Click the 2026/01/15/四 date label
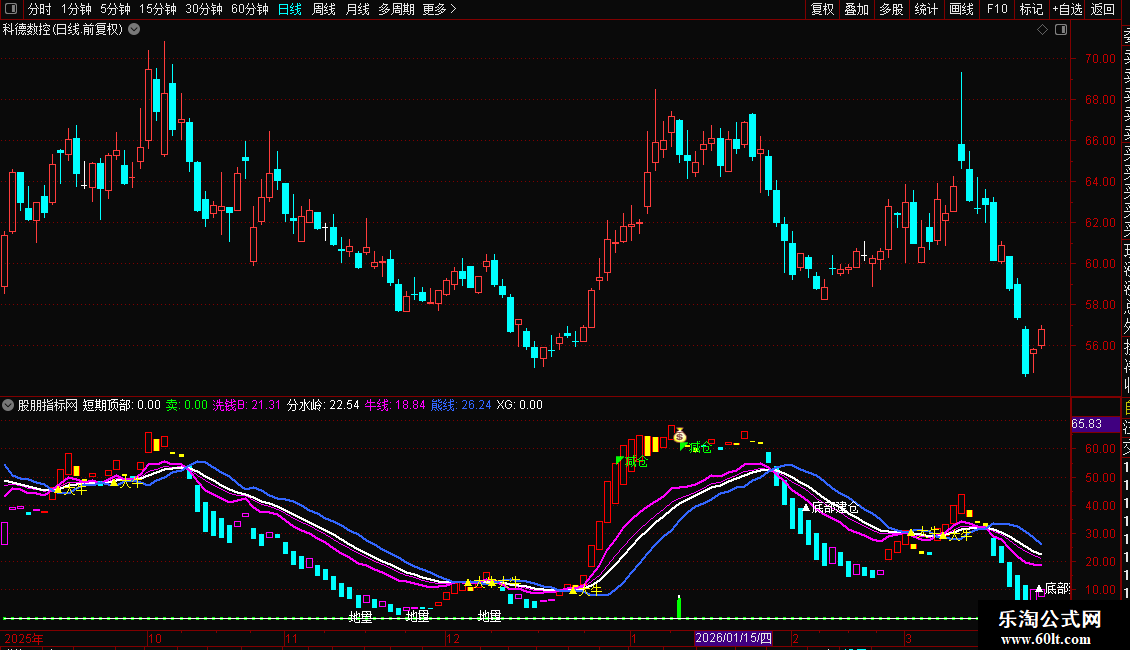This screenshot has width=1130, height=650. [x=733, y=638]
